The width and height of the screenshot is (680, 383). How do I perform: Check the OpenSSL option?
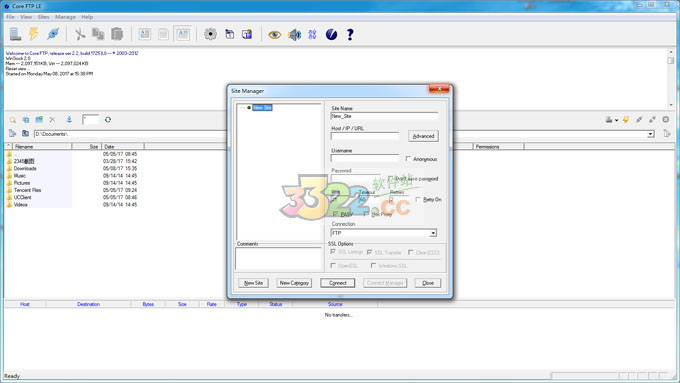click(333, 265)
